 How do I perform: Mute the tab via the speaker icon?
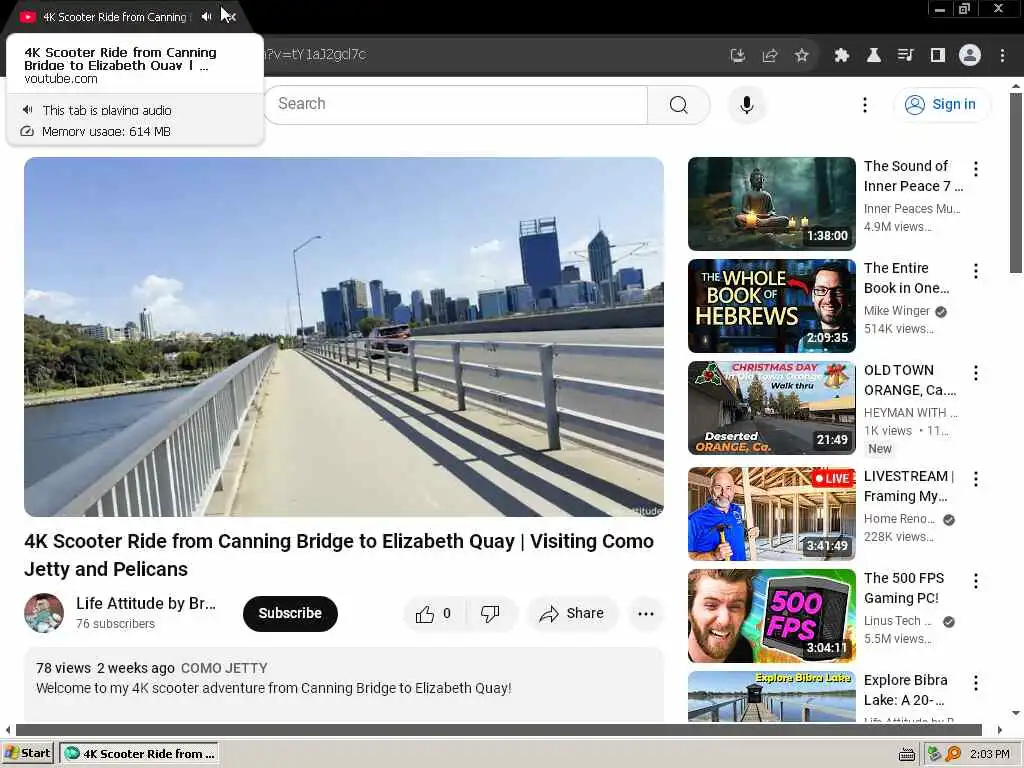coord(206,17)
